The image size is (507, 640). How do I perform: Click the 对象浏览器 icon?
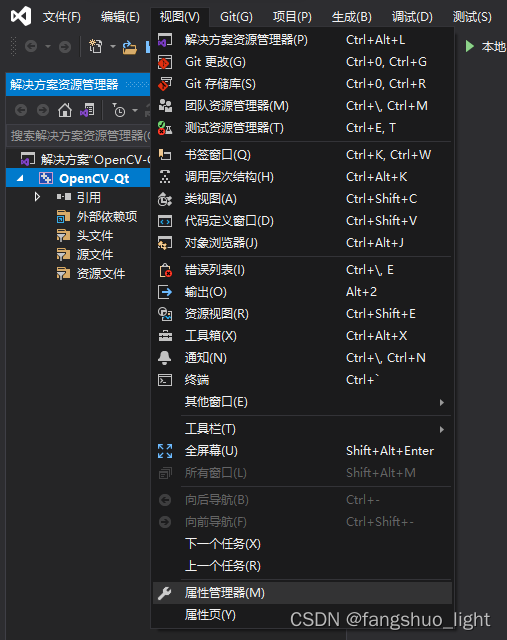coord(165,243)
